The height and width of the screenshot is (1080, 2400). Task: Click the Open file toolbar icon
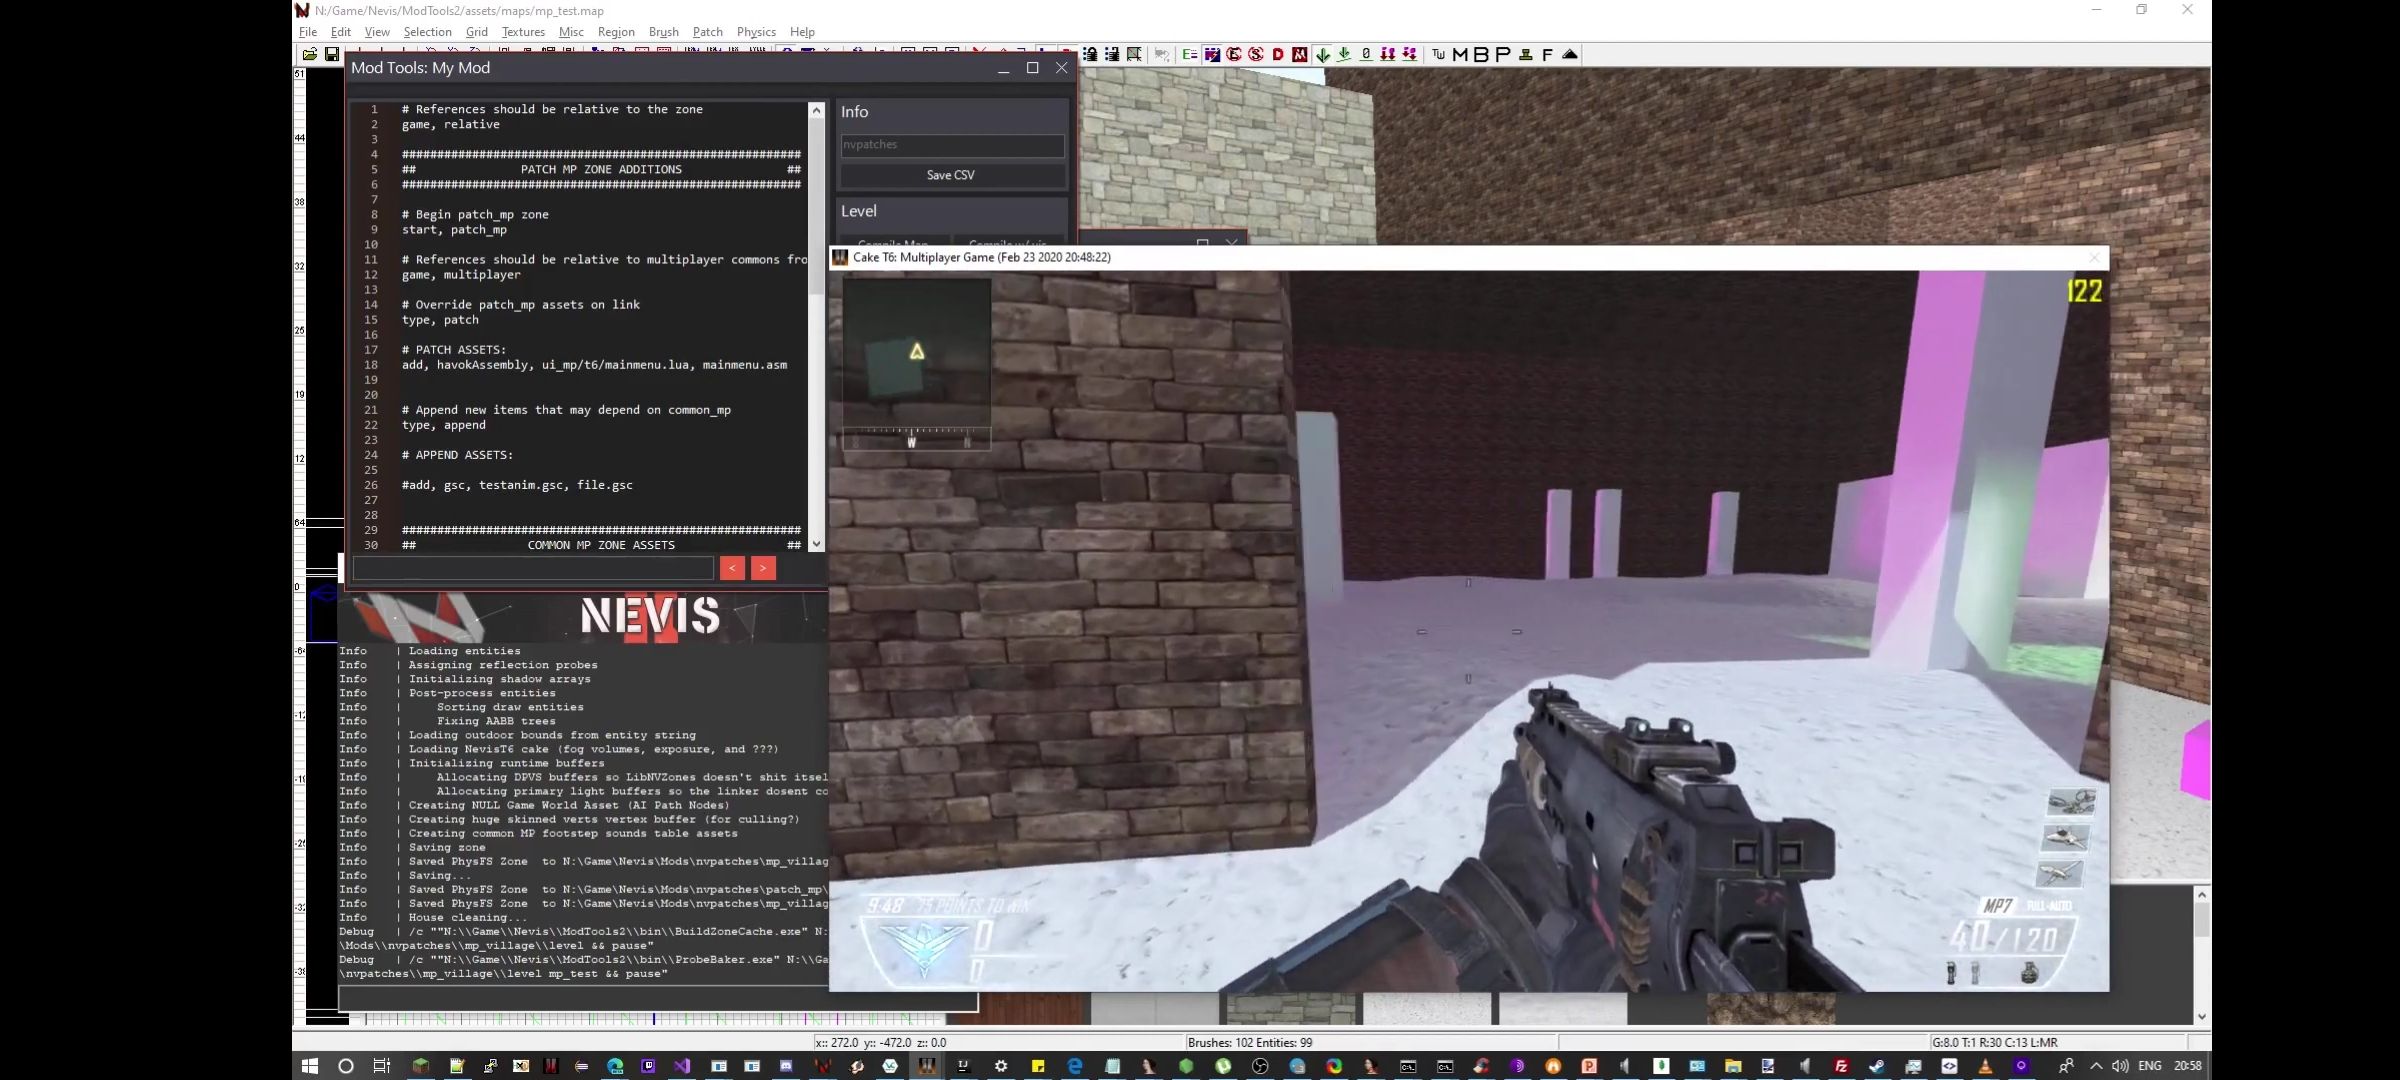coord(310,54)
